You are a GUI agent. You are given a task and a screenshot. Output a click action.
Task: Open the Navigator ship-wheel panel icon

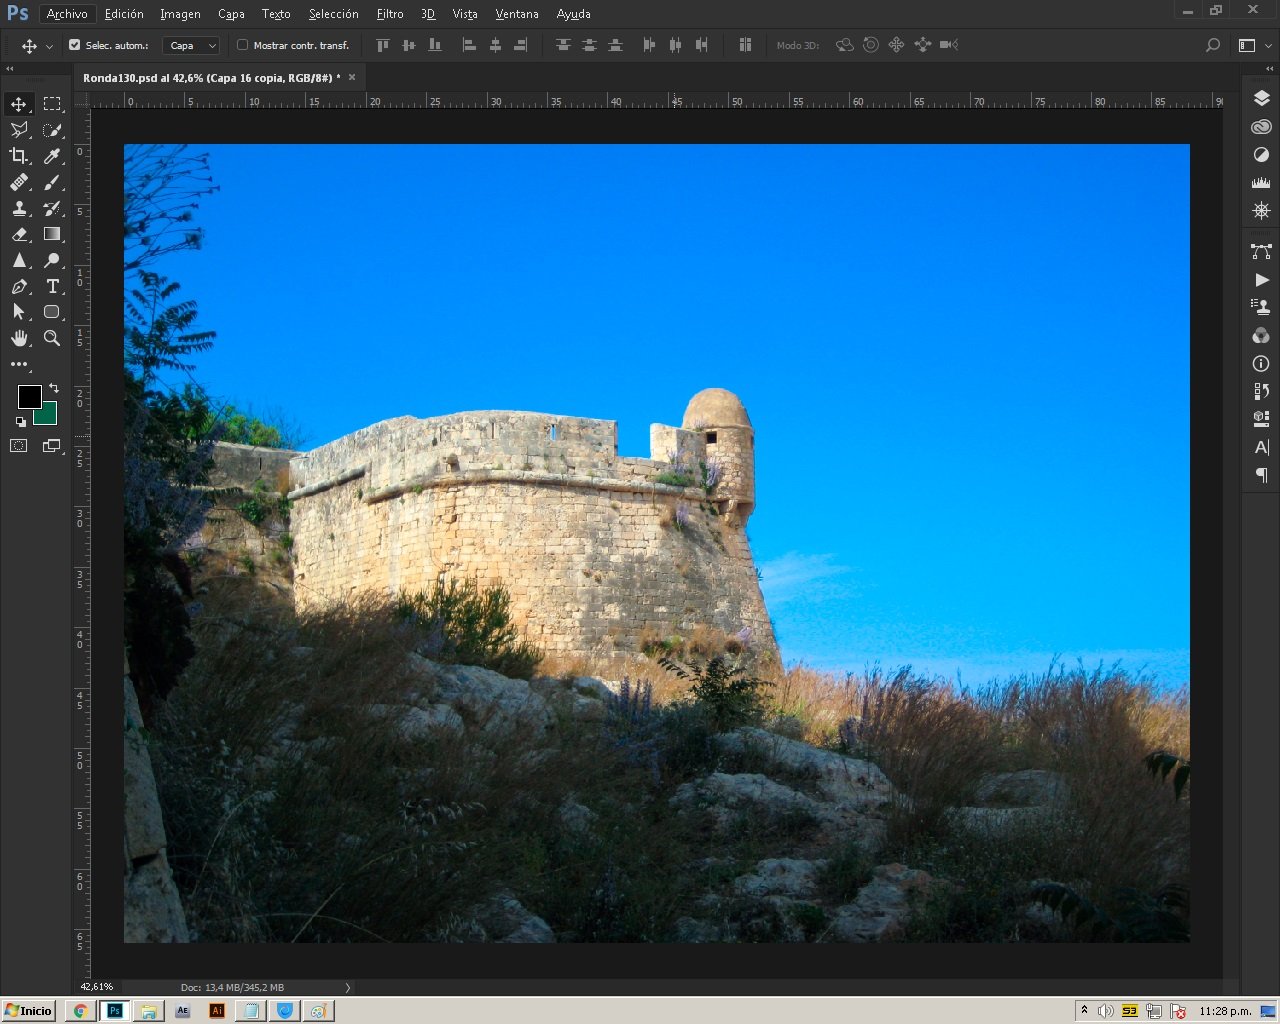[x=1261, y=211]
